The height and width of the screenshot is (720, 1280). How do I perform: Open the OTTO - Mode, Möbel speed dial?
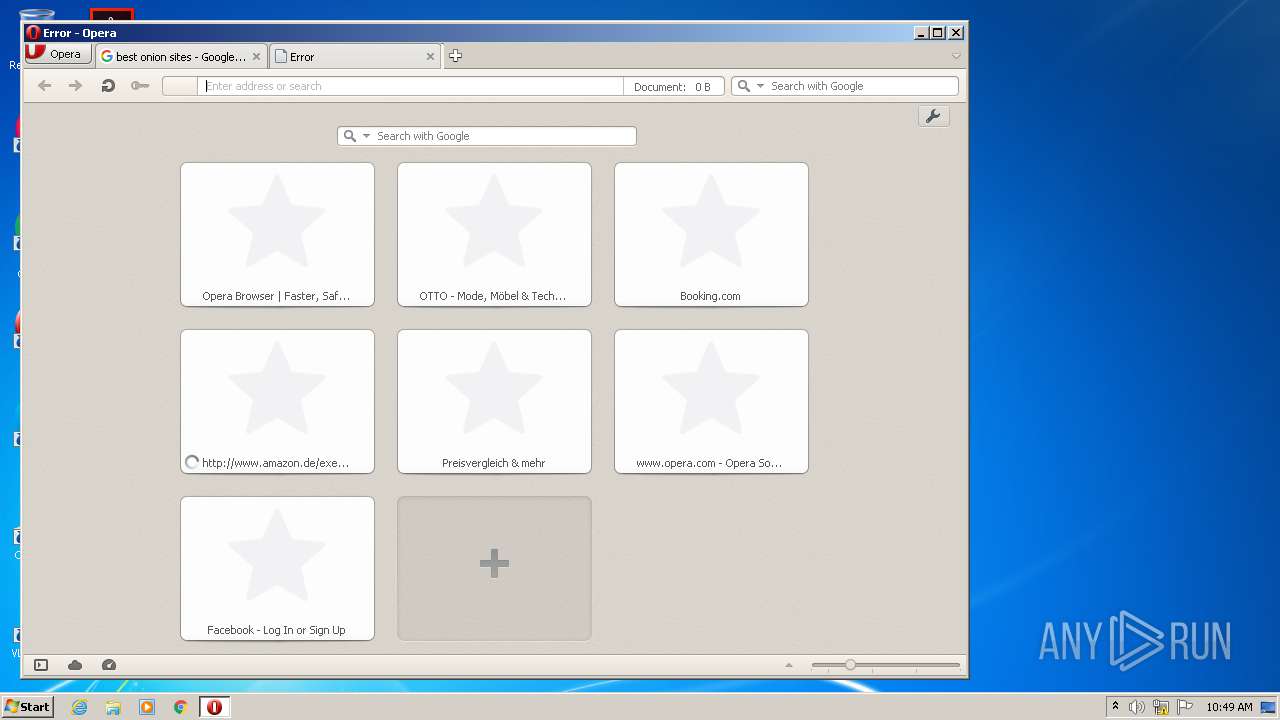pyautogui.click(x=494, y=234)
